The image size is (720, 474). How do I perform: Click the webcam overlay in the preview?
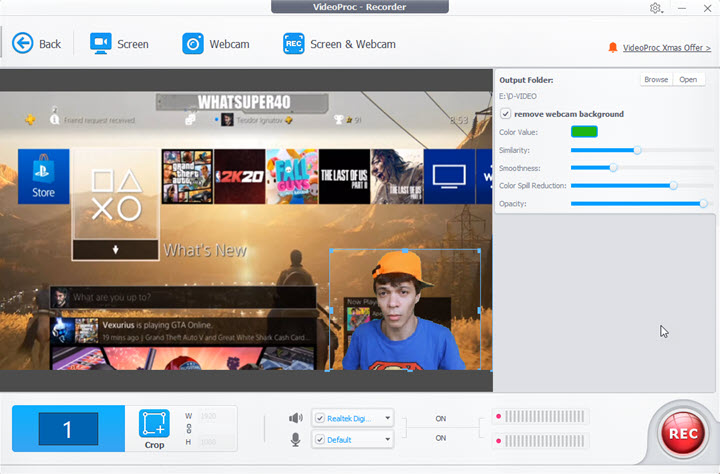click(x=405, y=310)
